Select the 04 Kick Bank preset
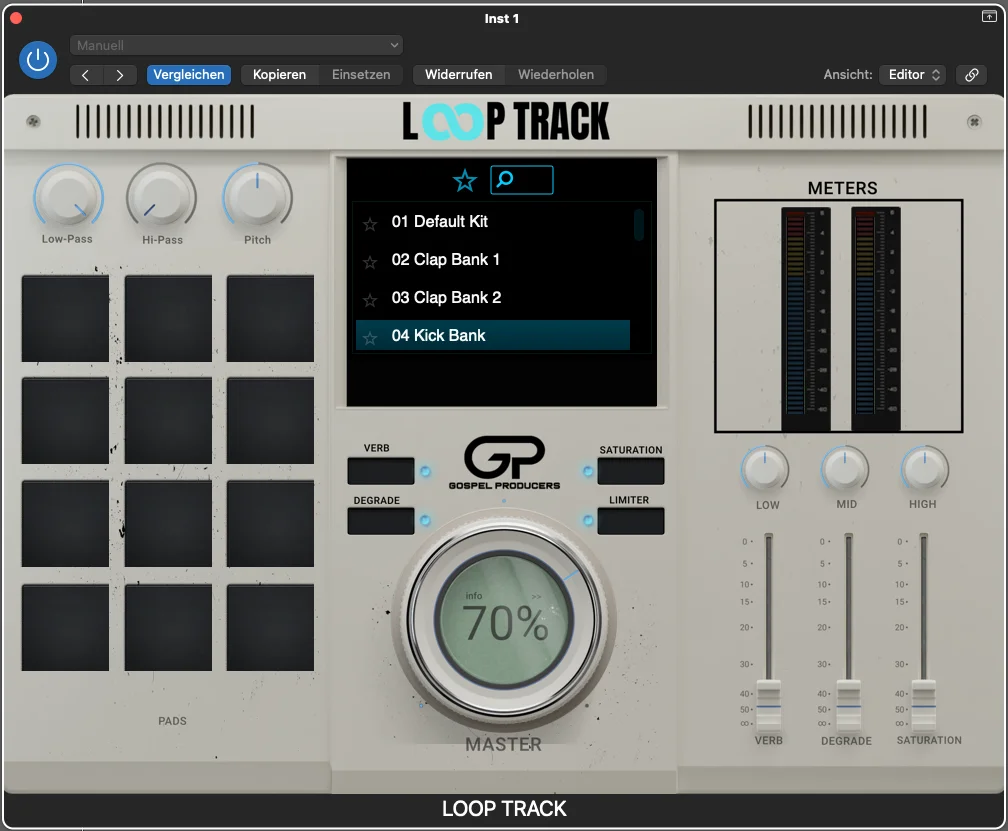The width and height of the screenshot is (1008, 831). (492, 335)
